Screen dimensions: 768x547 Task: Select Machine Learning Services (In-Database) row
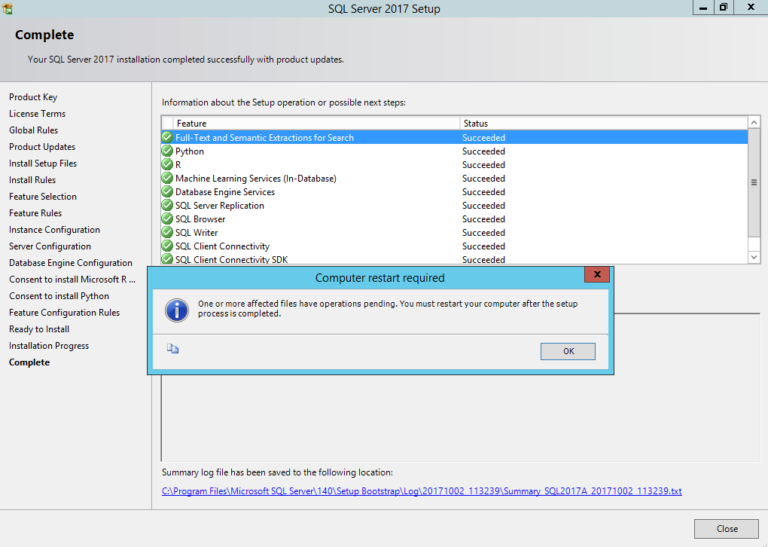point(455,178)
